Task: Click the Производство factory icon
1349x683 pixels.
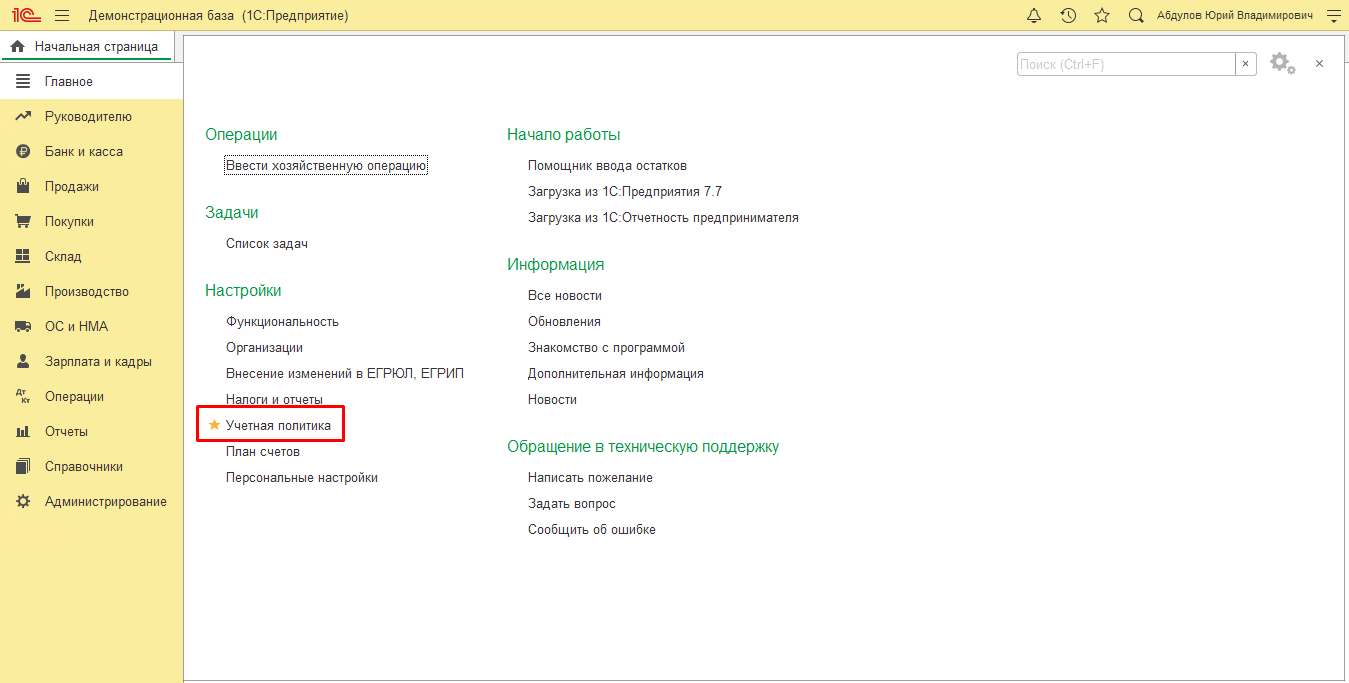Action: (x=23, y=291)
